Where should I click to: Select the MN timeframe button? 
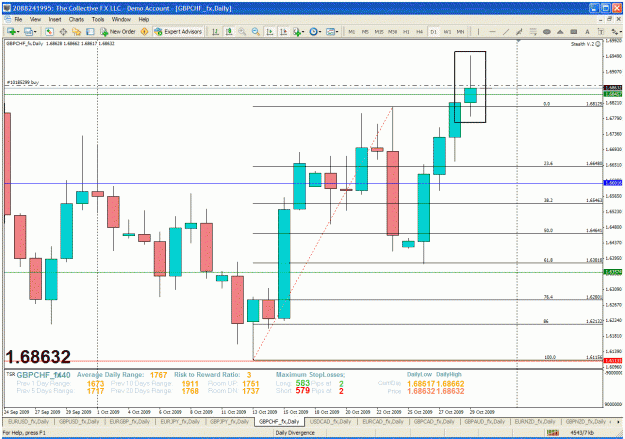pos(460,31)
